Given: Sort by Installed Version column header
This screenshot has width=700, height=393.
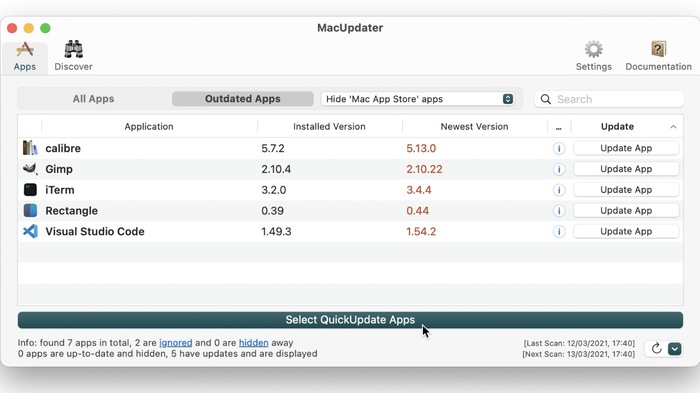Looking at the screenshot, I should pos(329,126).
